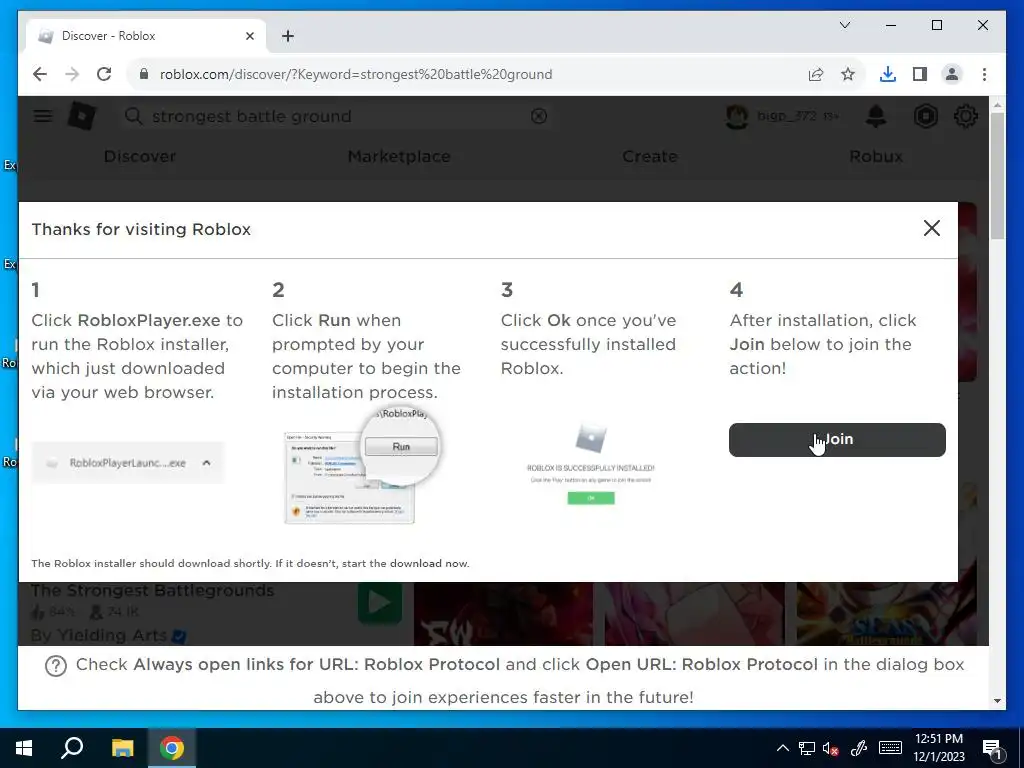The image size is (1024, 768).
Task: Go to the Robux nav item
Action: click(876, 156)
